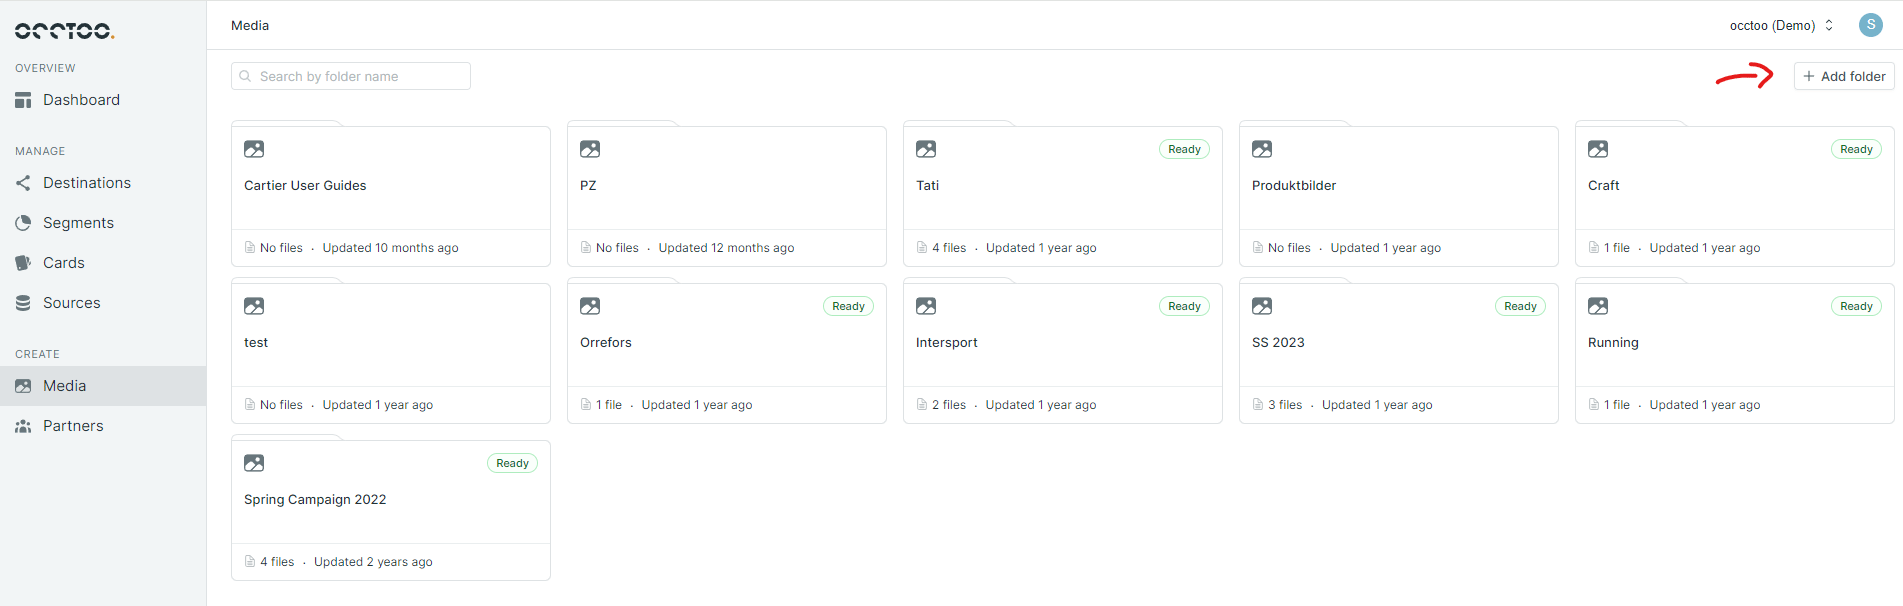Click the Ready badge on Spring Campaign 2022
Image resolution: width=1903 pixels, height=606 pixels.
(x=512, y=463)
